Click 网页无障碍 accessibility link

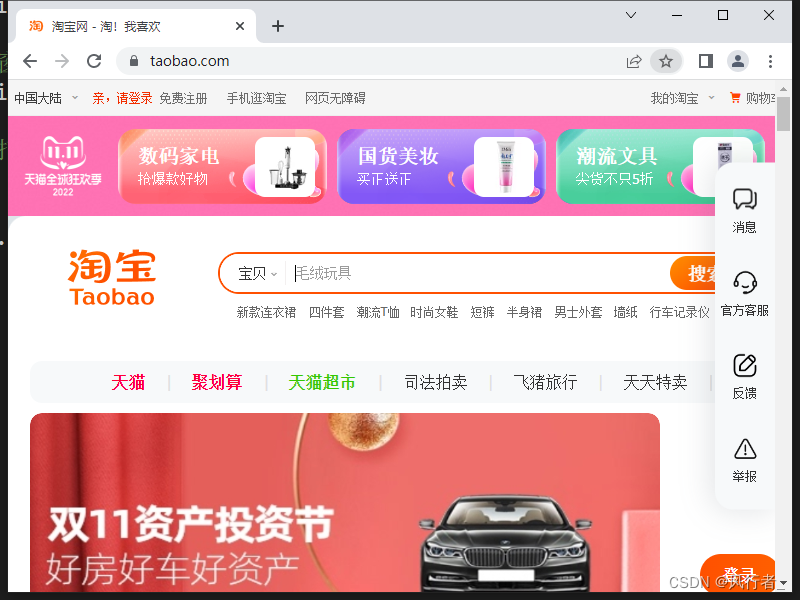pos(335,98)
